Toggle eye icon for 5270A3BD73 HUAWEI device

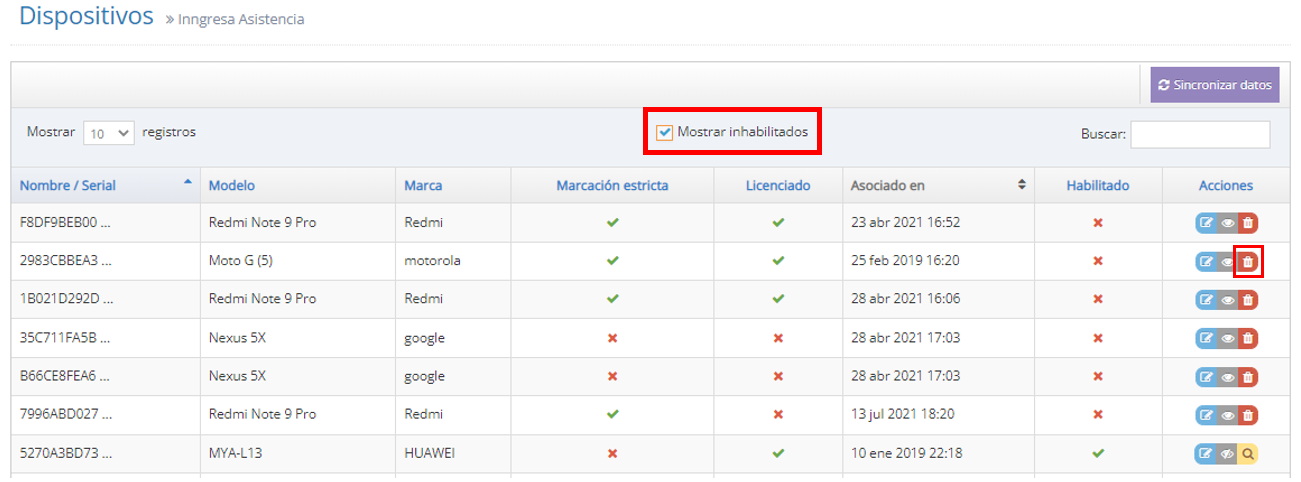[1227, 454]
